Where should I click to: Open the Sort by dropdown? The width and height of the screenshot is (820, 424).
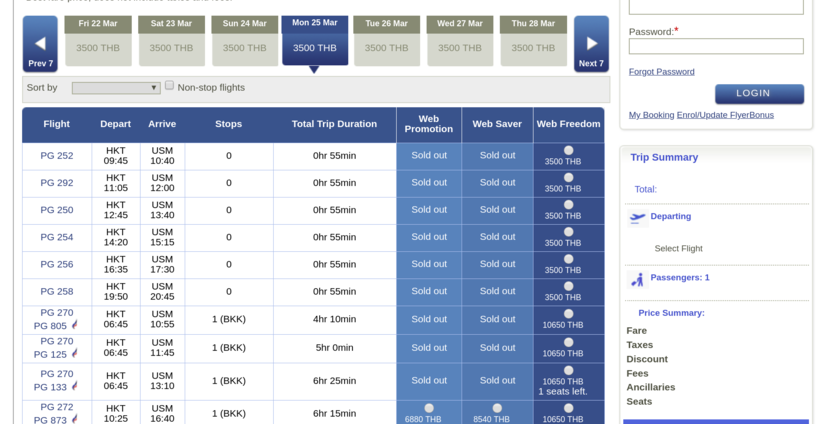click(x=116, y=88)
